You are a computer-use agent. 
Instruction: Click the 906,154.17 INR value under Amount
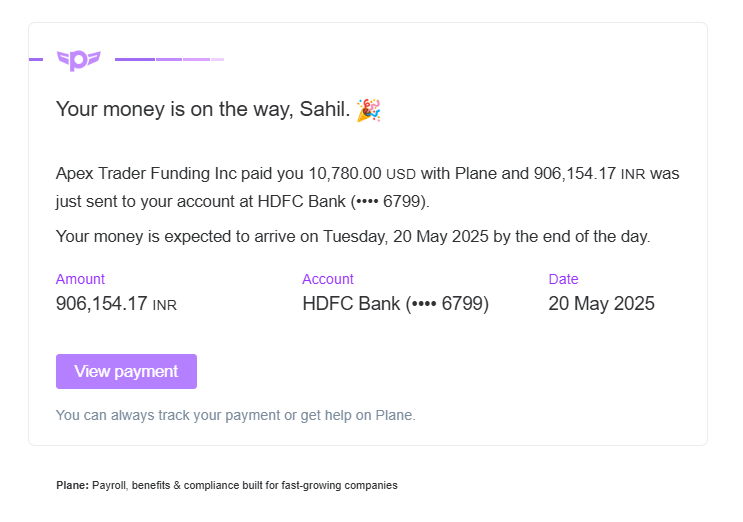point(116,304)
